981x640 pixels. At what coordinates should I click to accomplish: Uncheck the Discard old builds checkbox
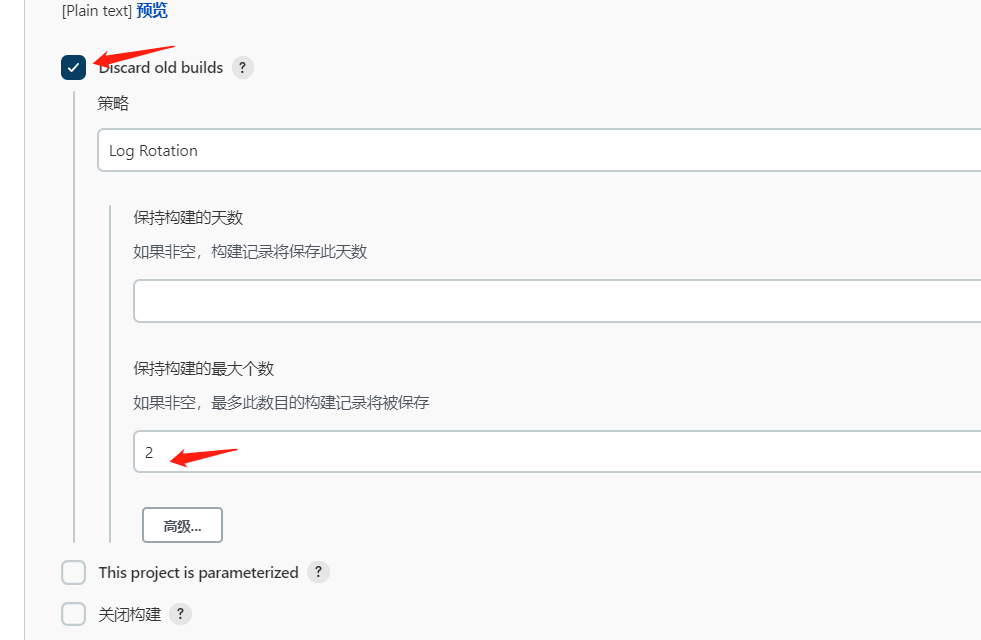pyautogui.click(x=74, y=68)
